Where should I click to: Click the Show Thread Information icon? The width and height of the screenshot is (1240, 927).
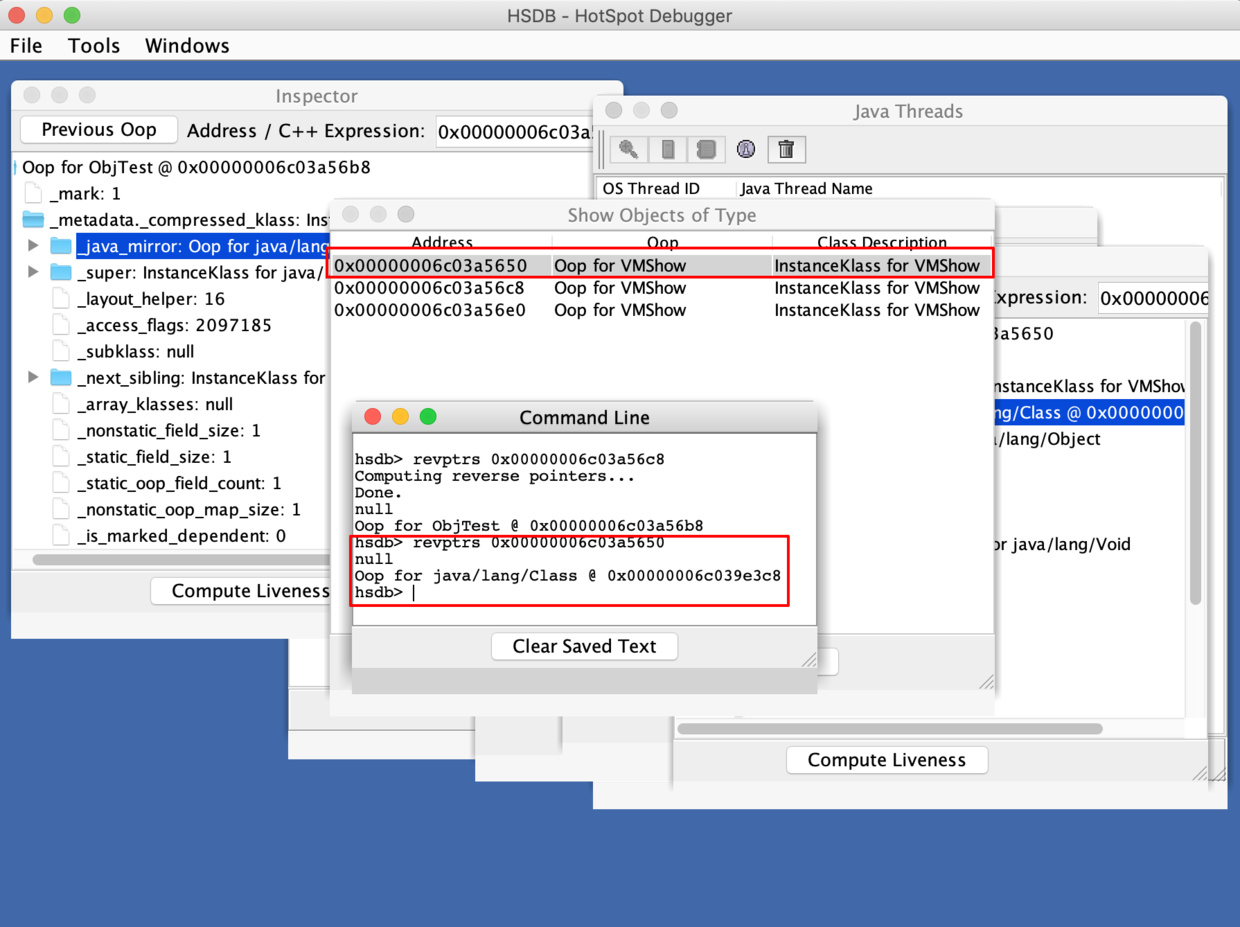746,150
